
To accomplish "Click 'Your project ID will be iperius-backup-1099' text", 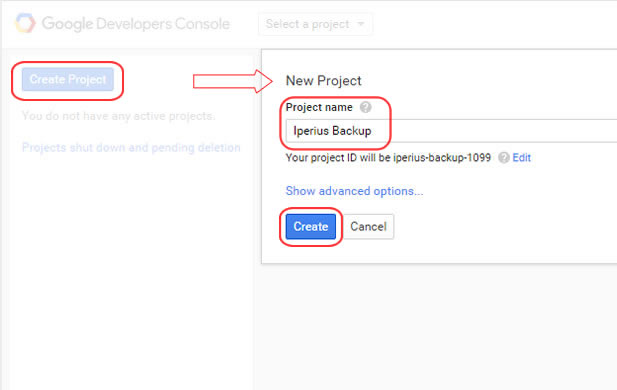I will 388,158.
